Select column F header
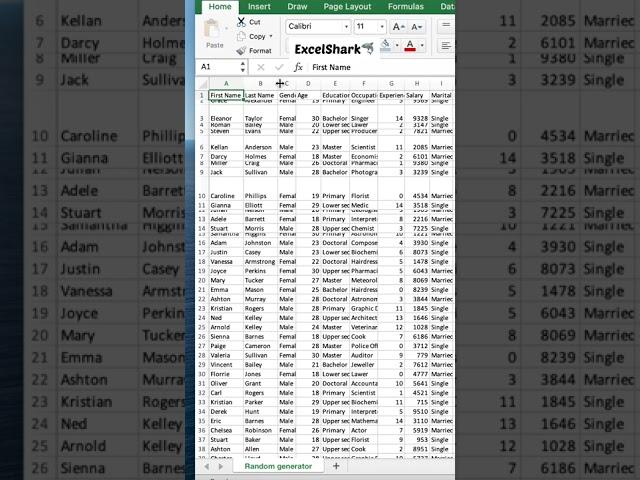This screenshot has height=480, width=640. tap(364, 84)
